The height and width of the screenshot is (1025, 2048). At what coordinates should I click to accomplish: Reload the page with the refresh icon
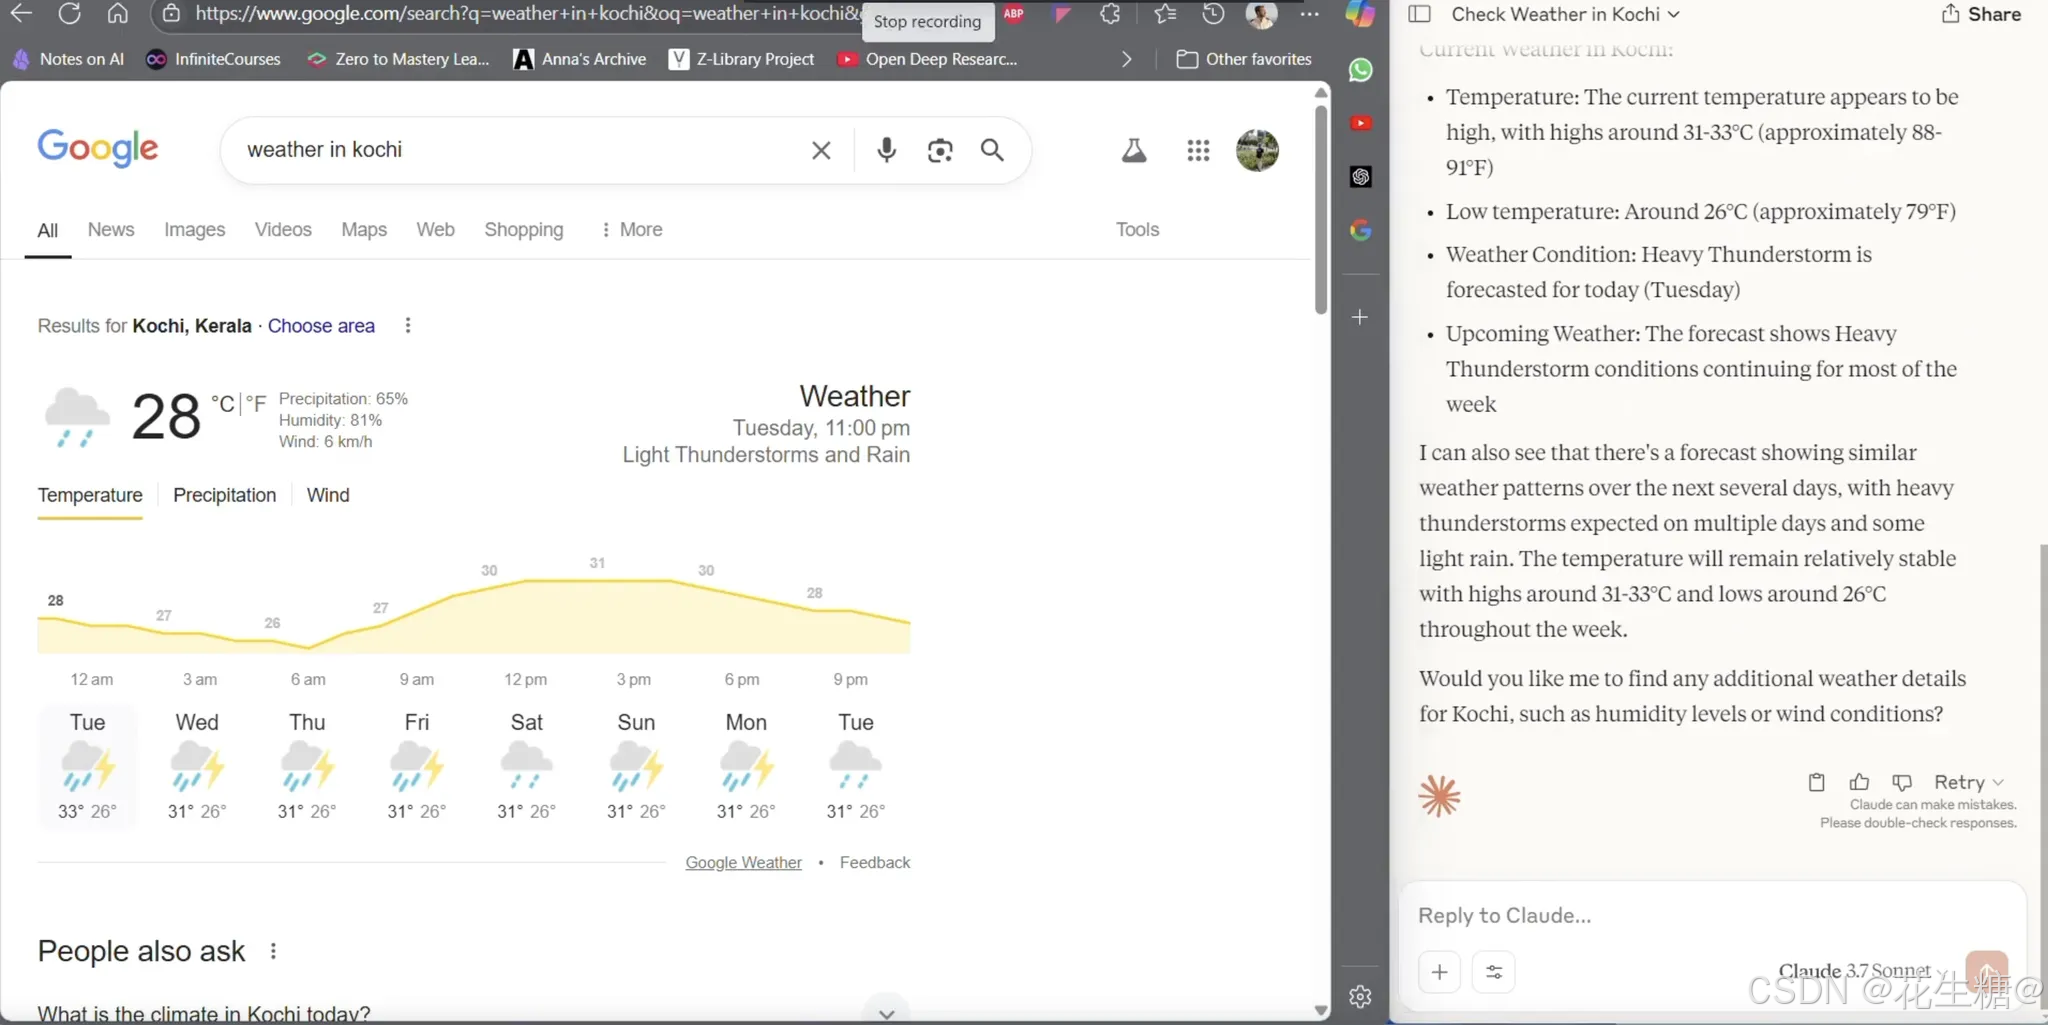coord(69,13)
